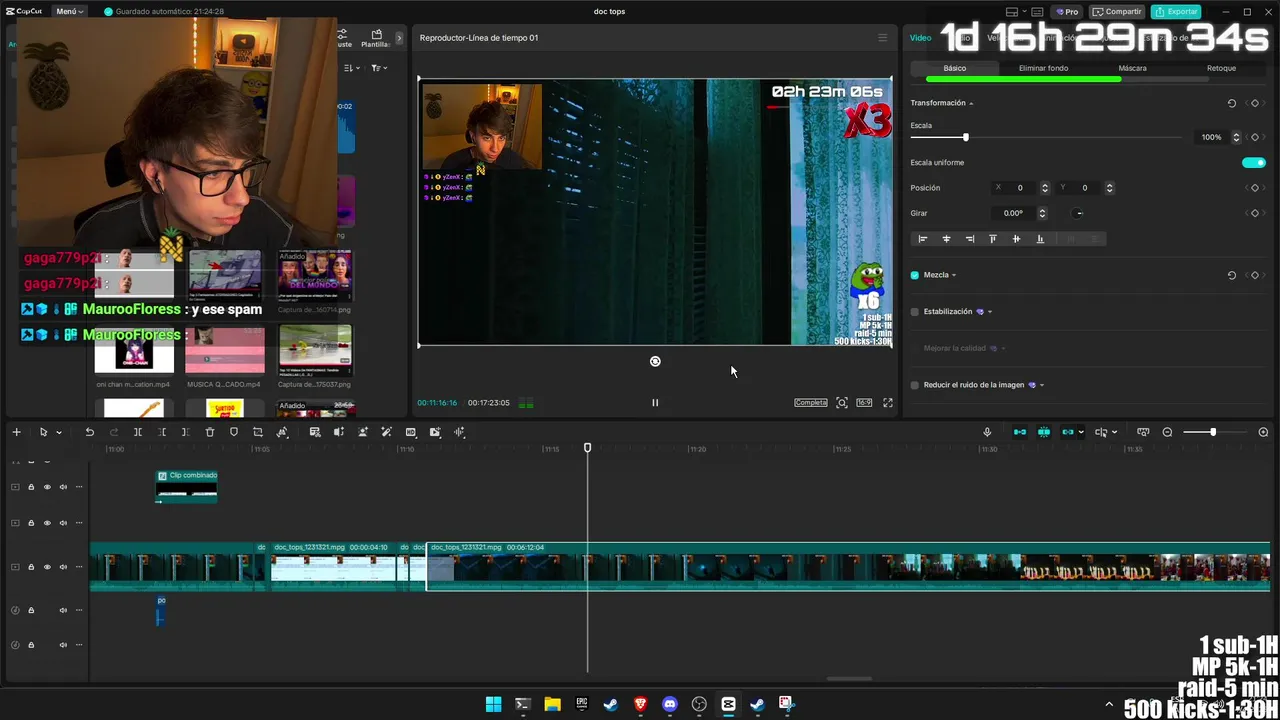Turn off the Escala uniforme switch
Viewport: 1280px width, 720px height.
(1254, 163)
